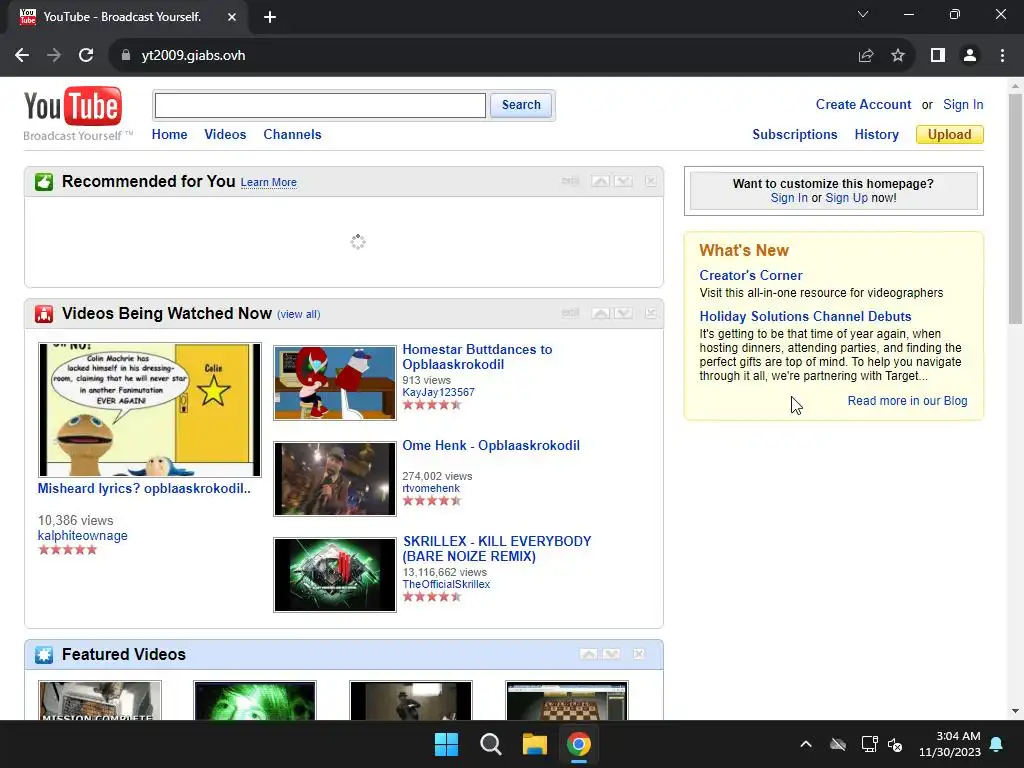
Task: Close the Featured Videos panel
Action: pos(639,654)
